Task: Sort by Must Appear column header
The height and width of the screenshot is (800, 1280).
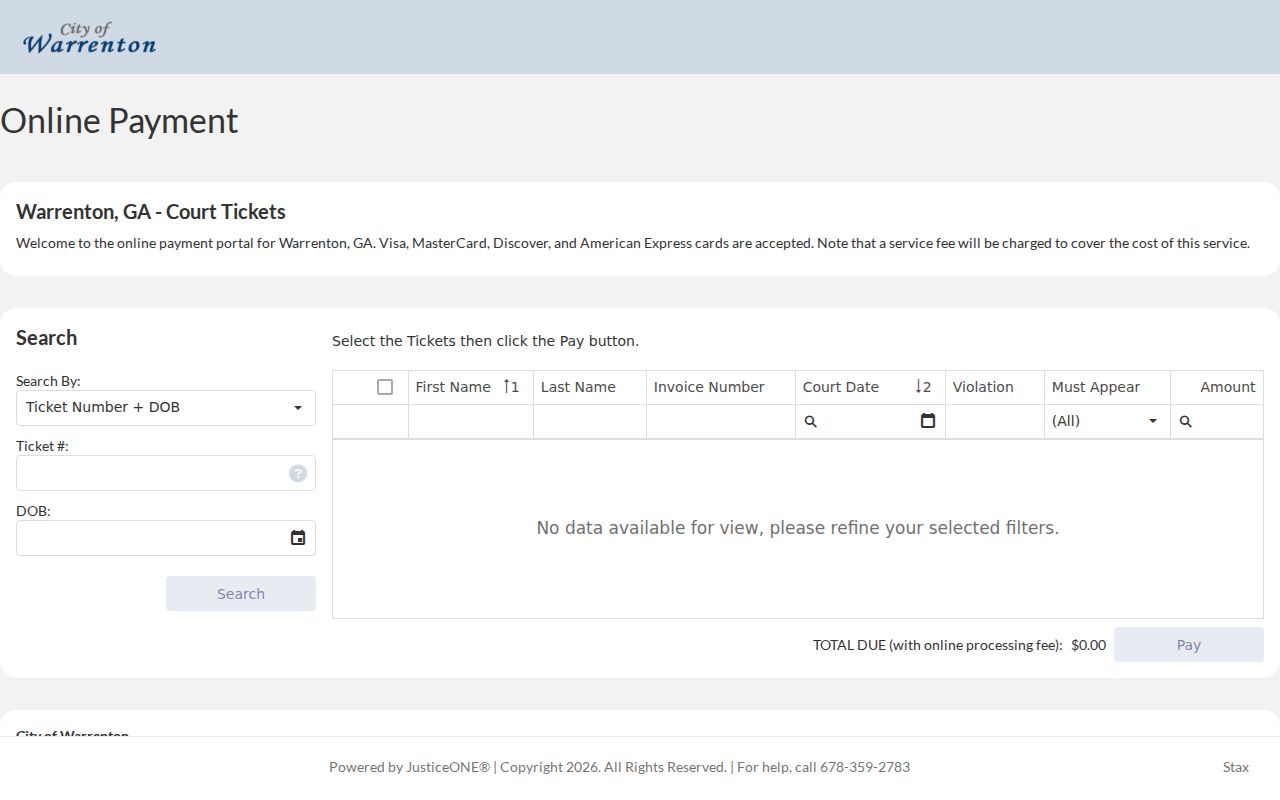Action: coord(1107,387)
